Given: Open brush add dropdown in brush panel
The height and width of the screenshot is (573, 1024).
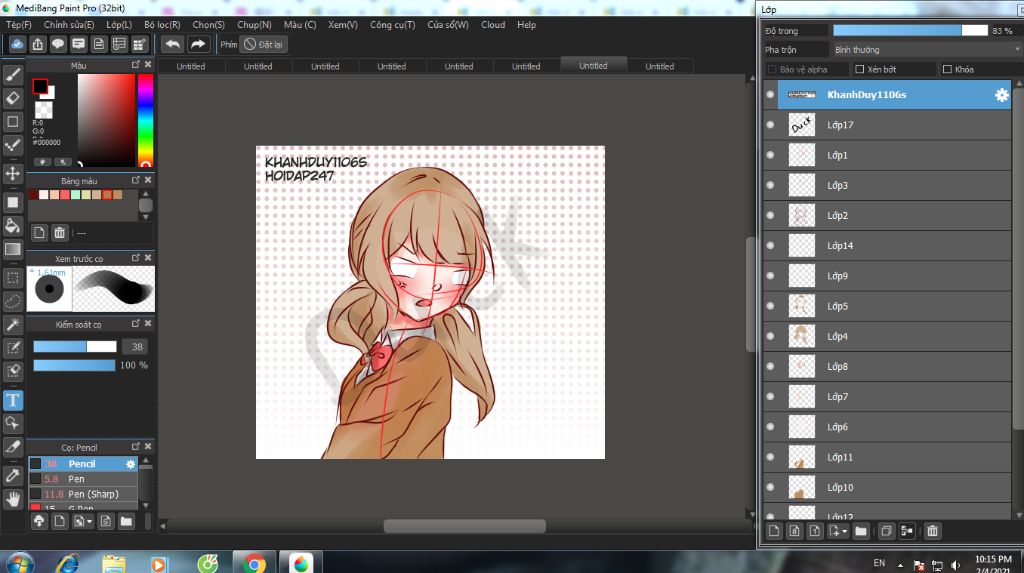Looking at the screenshot, I should 89,521.
